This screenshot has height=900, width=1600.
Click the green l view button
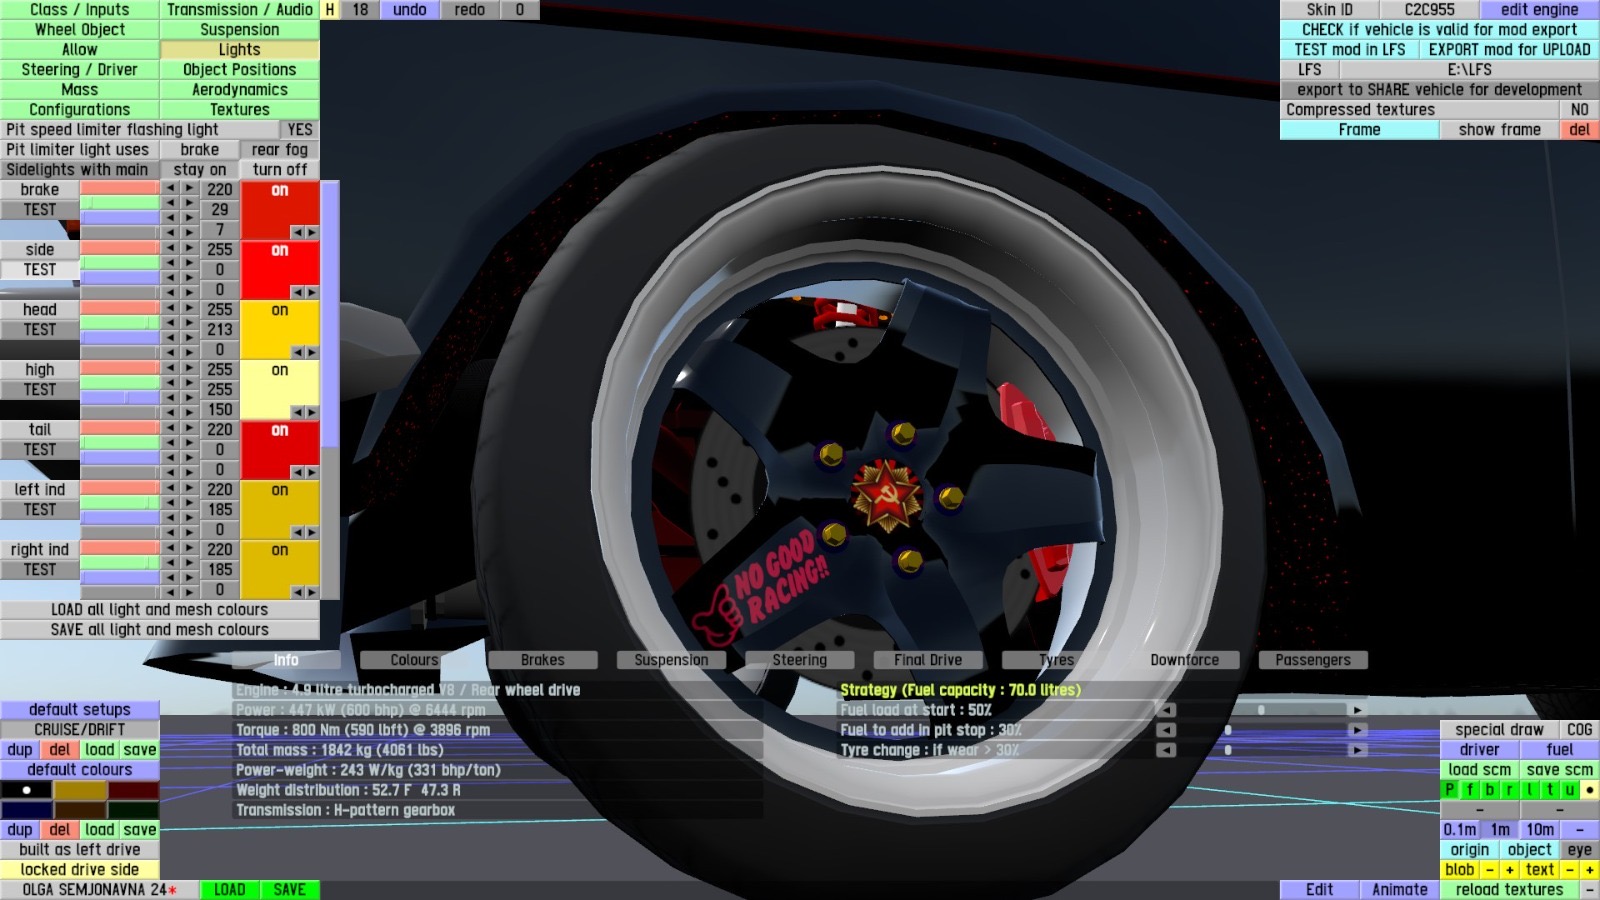(1530, 789)
